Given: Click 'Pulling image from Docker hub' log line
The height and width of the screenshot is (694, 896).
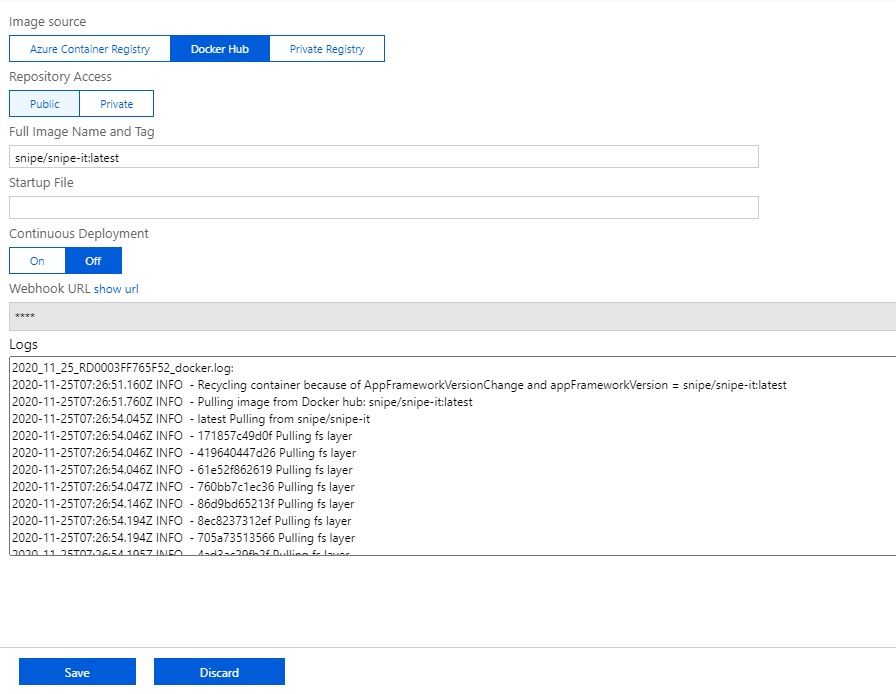Looking at the screenshot, I should click(242, 402).
